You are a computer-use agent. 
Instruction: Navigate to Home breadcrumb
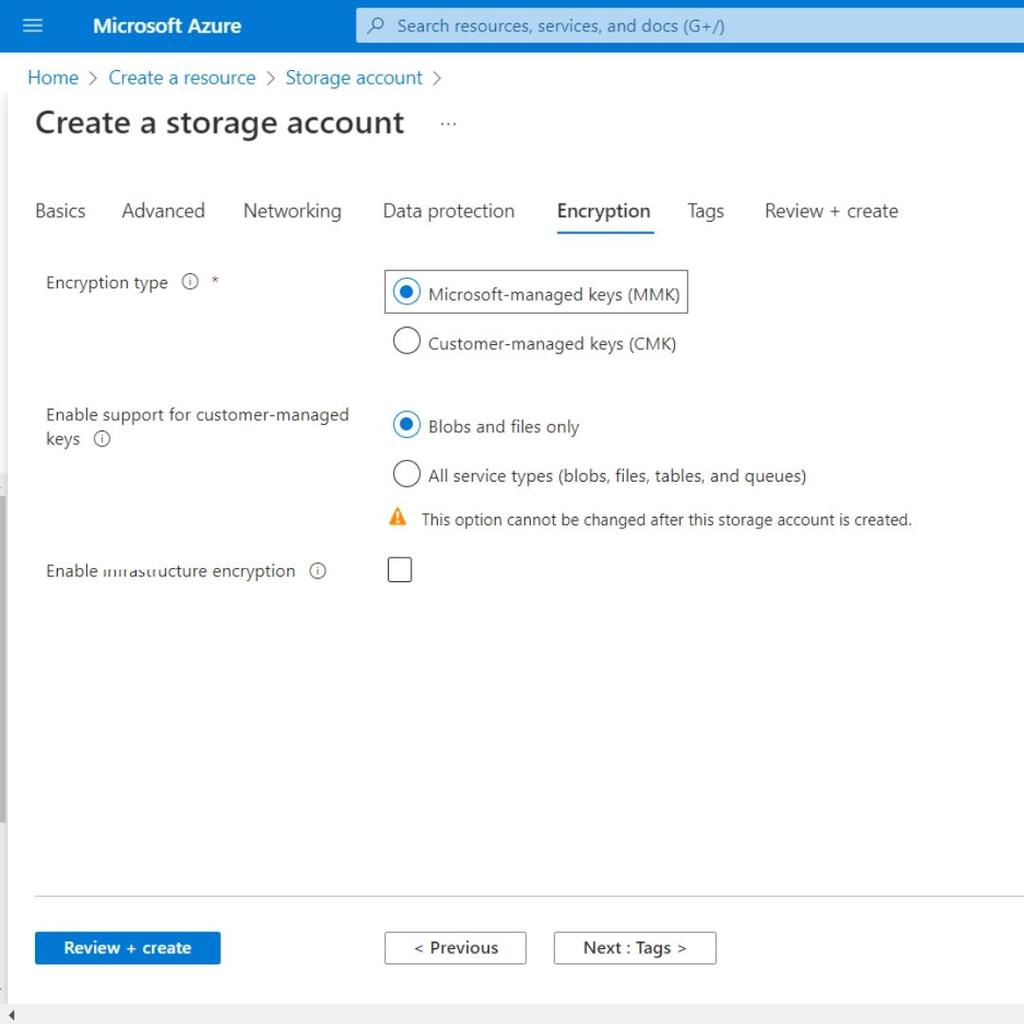pos(53,78)
